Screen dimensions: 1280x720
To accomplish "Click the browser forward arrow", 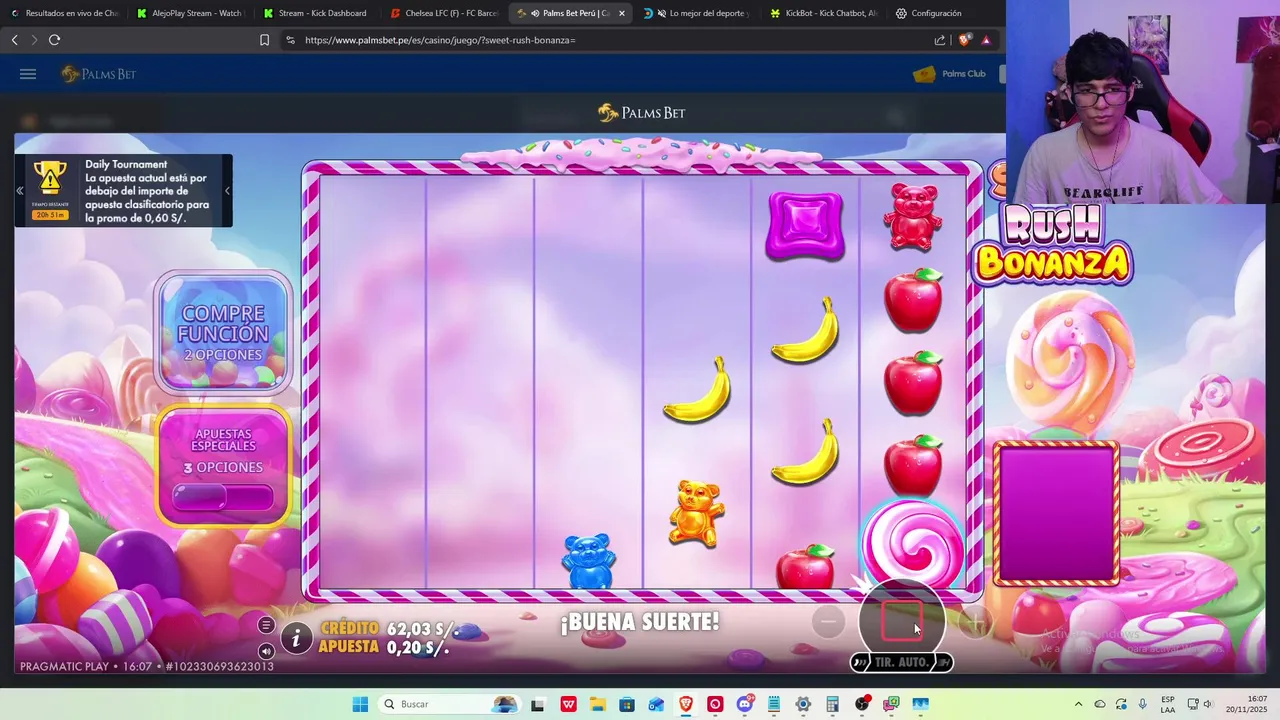I will [x=34, y=40].
